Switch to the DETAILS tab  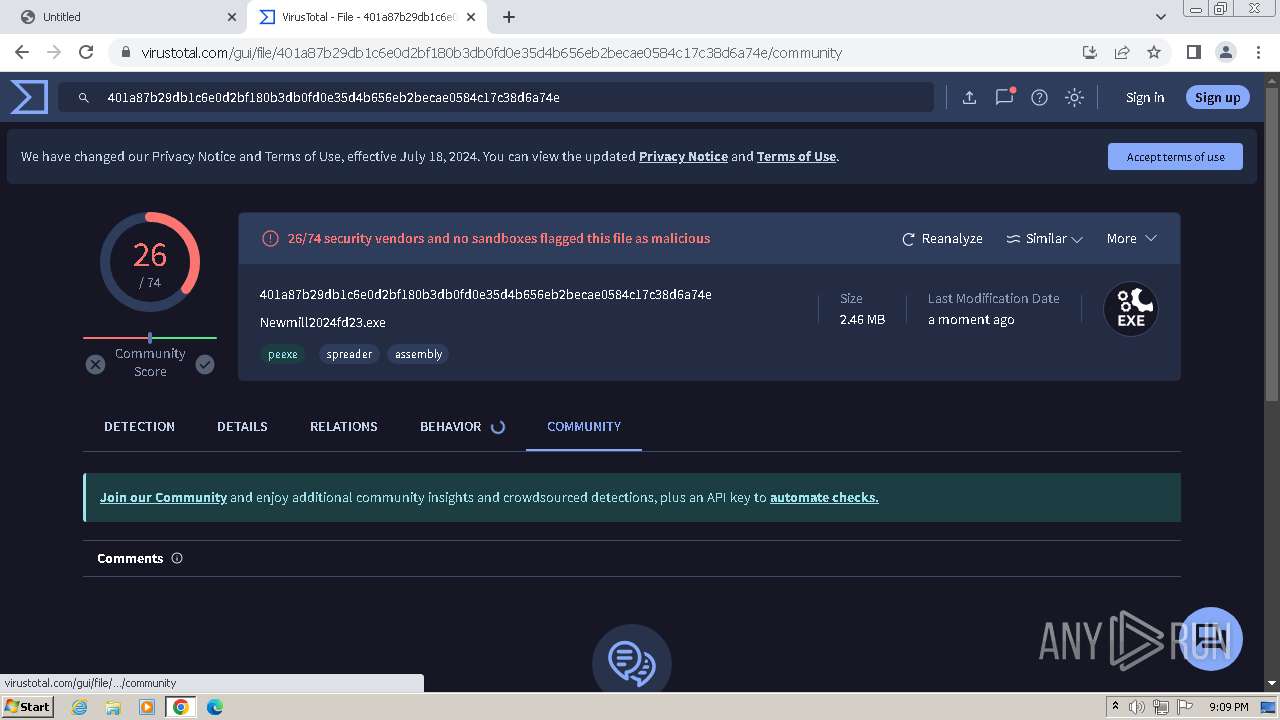coord(242,426)
